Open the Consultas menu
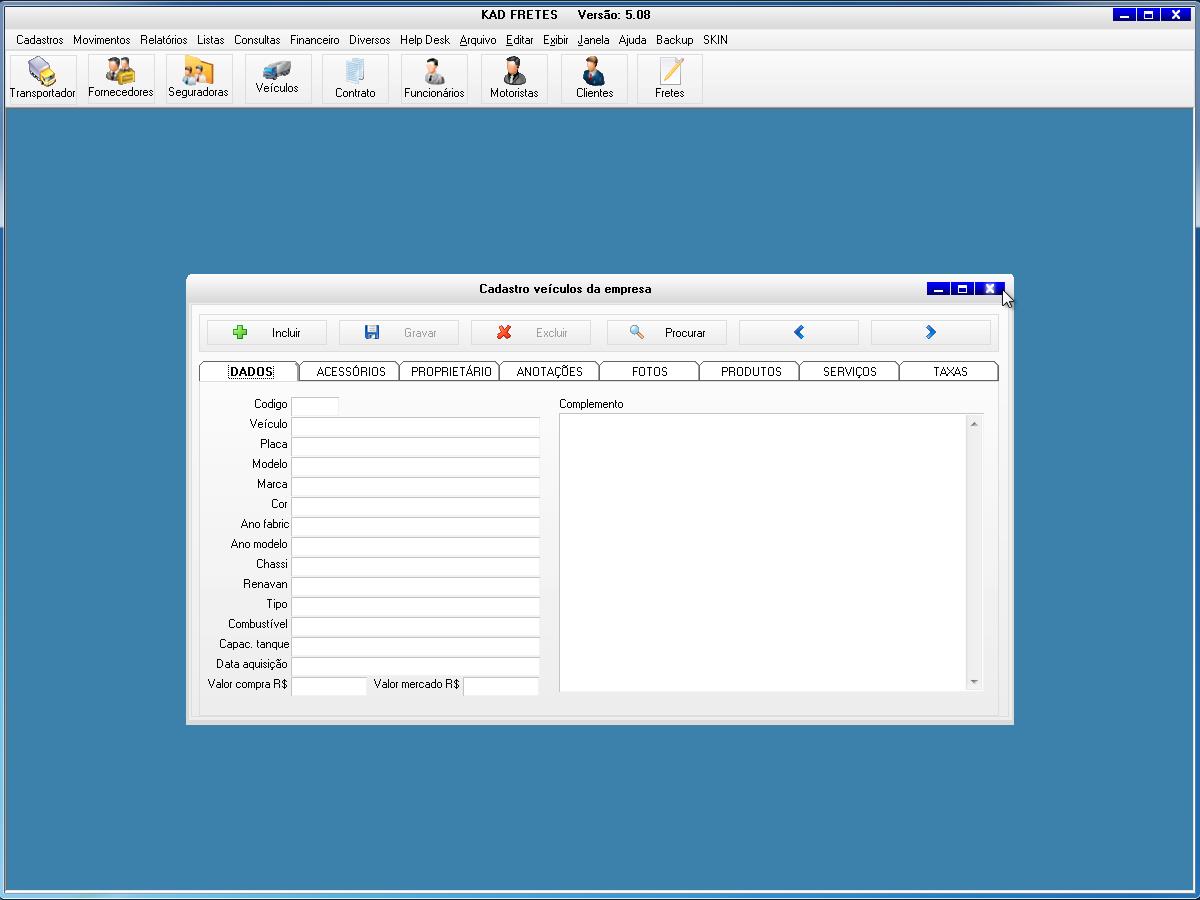This screenshot has width=1200, height=900. pos(258,40)
